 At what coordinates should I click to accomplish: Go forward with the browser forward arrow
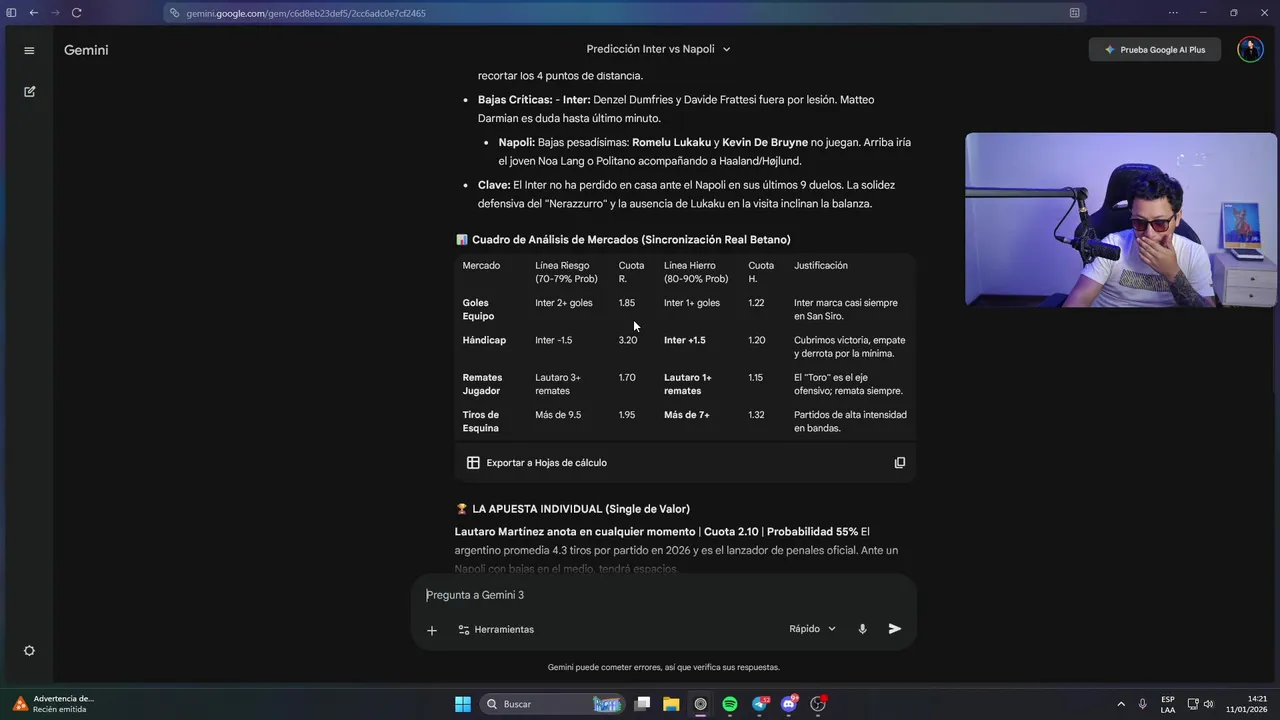[x=55, y=13]
